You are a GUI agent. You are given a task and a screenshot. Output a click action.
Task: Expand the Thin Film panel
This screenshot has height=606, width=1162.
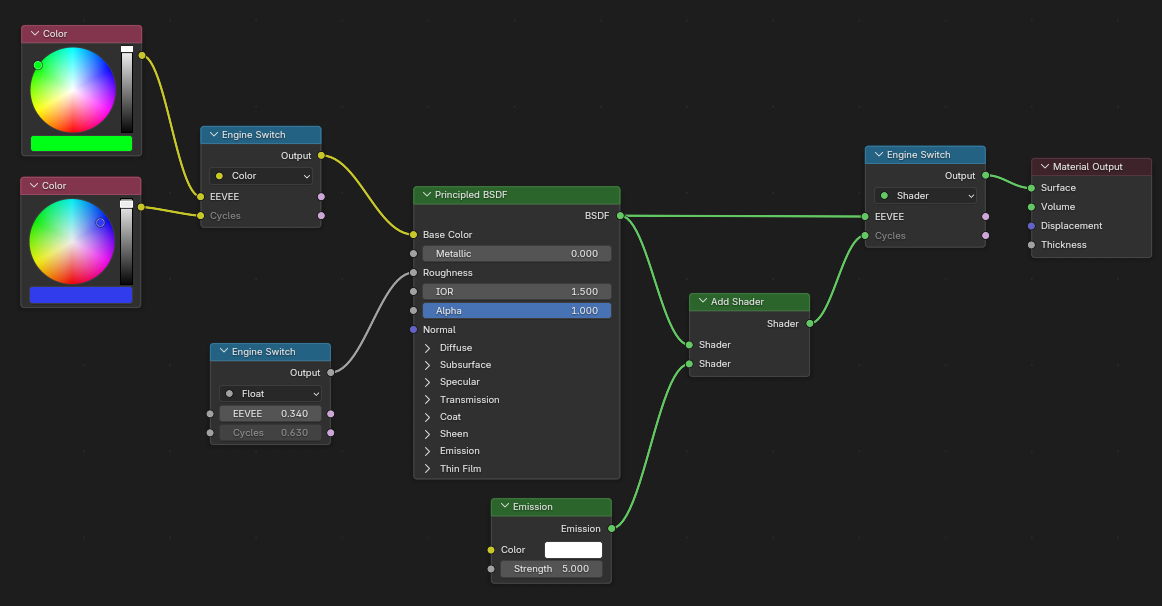click(x=428, y=468)
